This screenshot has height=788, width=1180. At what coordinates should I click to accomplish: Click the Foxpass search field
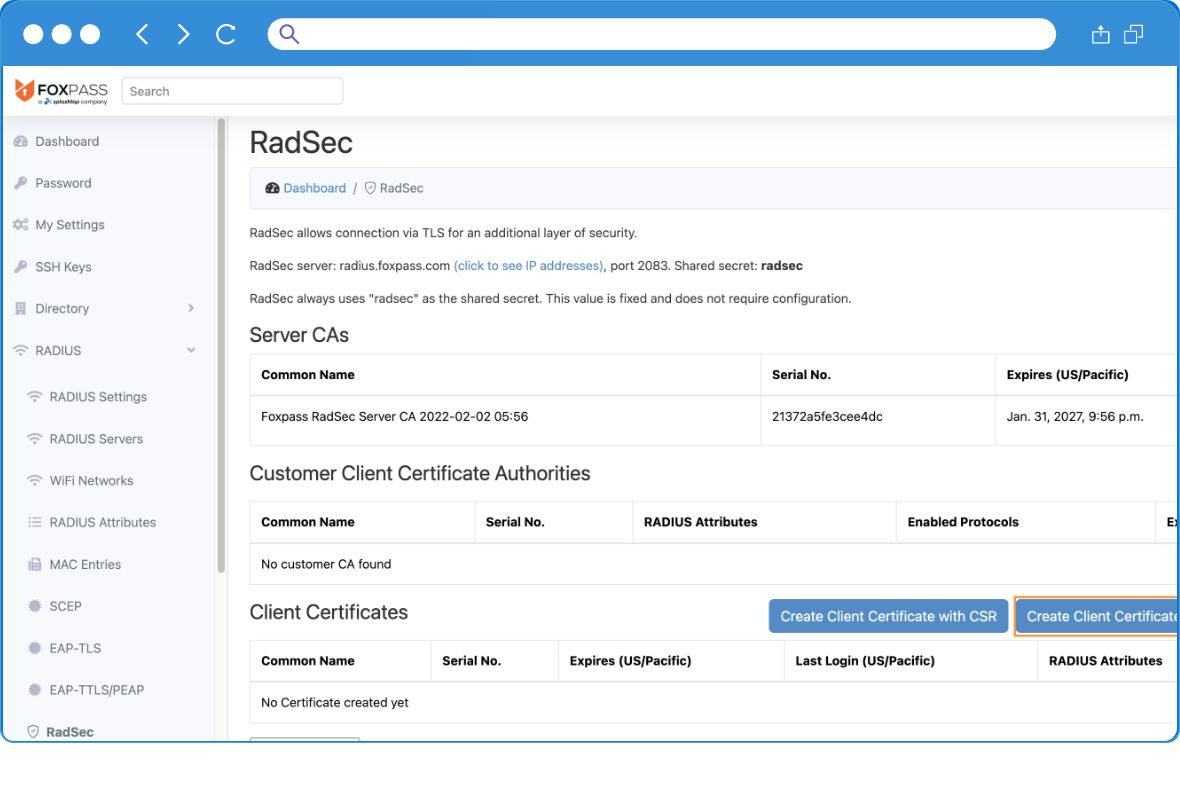232,91
